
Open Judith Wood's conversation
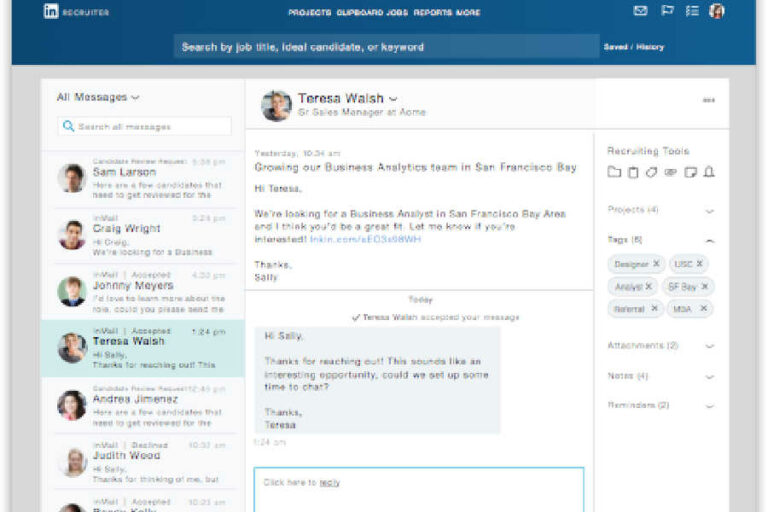coord(143,462)
